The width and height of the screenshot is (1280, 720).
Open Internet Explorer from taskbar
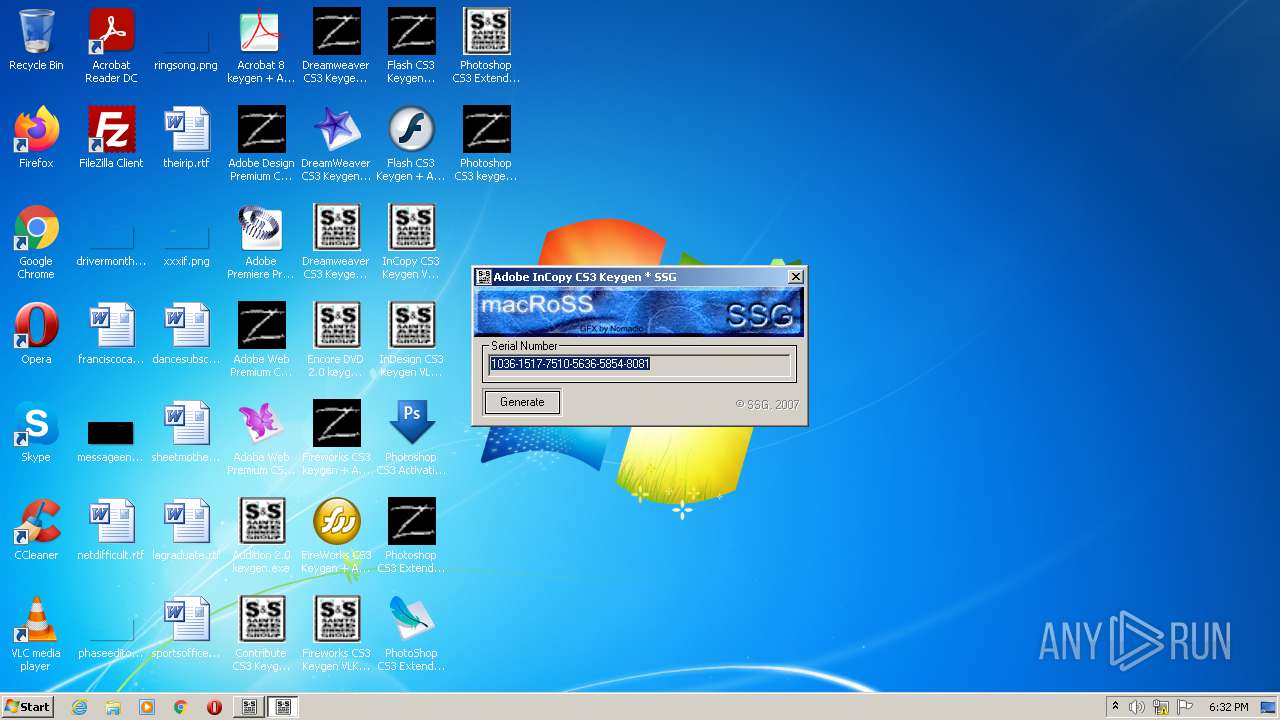(x=80, y=707)
